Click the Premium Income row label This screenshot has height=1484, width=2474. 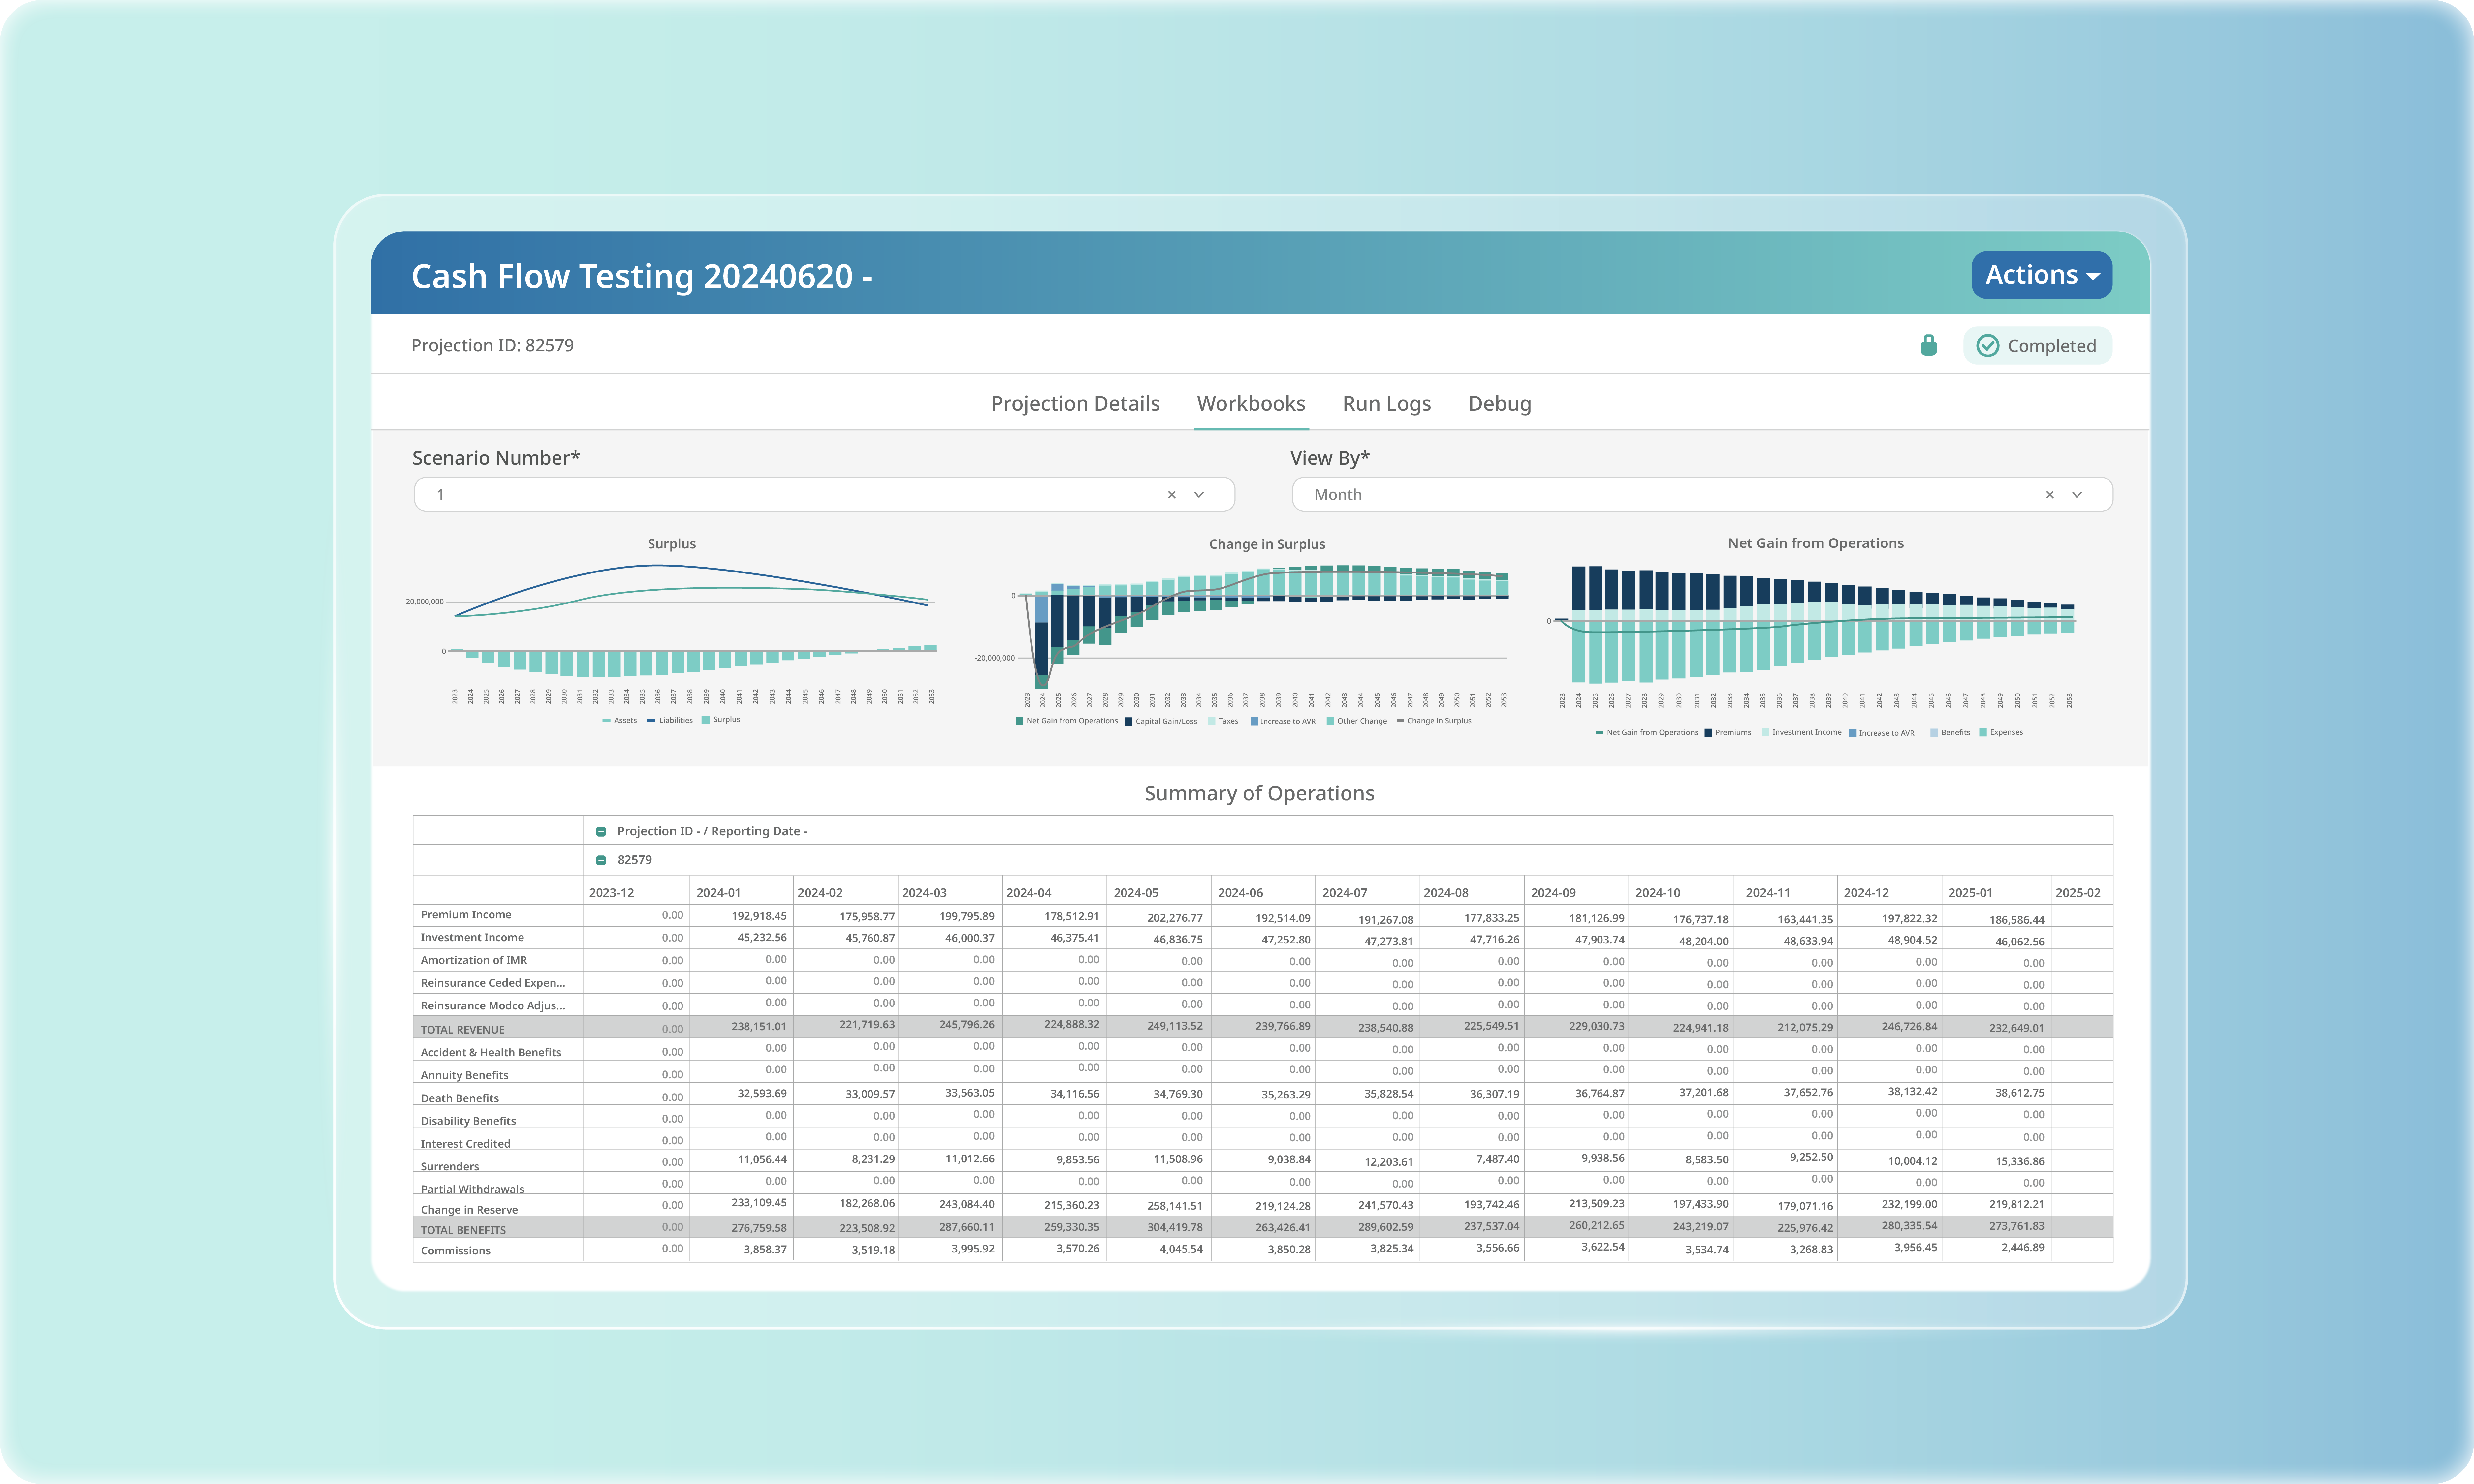pyautogui.click(x=466, y=915)
